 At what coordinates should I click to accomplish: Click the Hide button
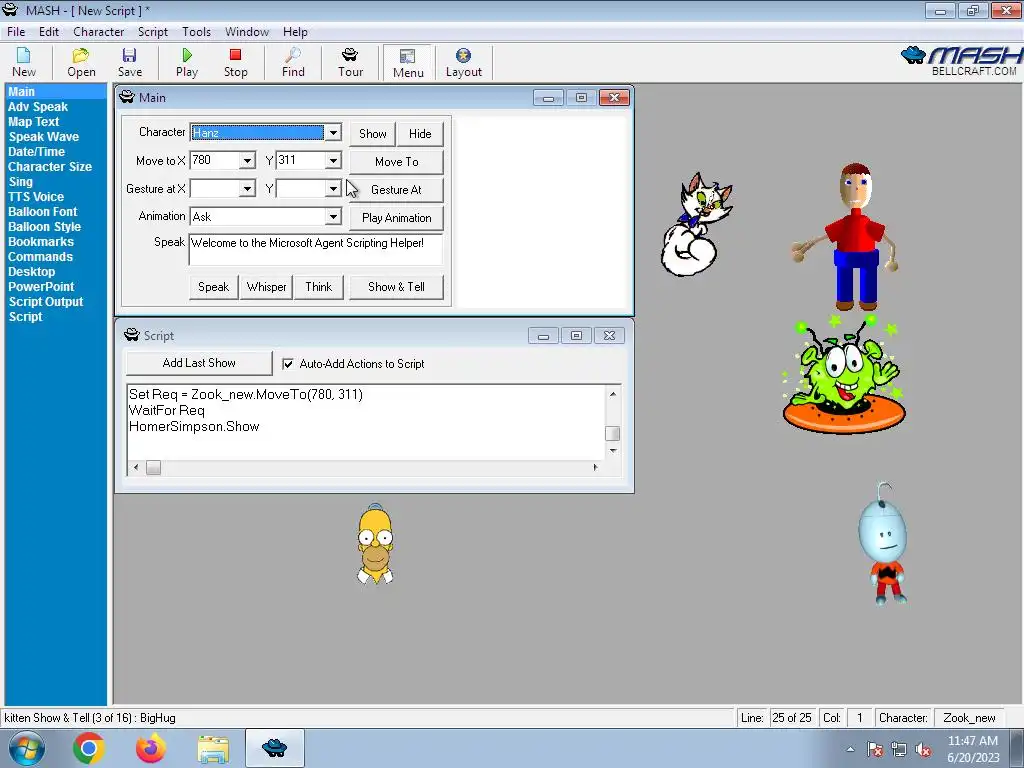[420, 134]
